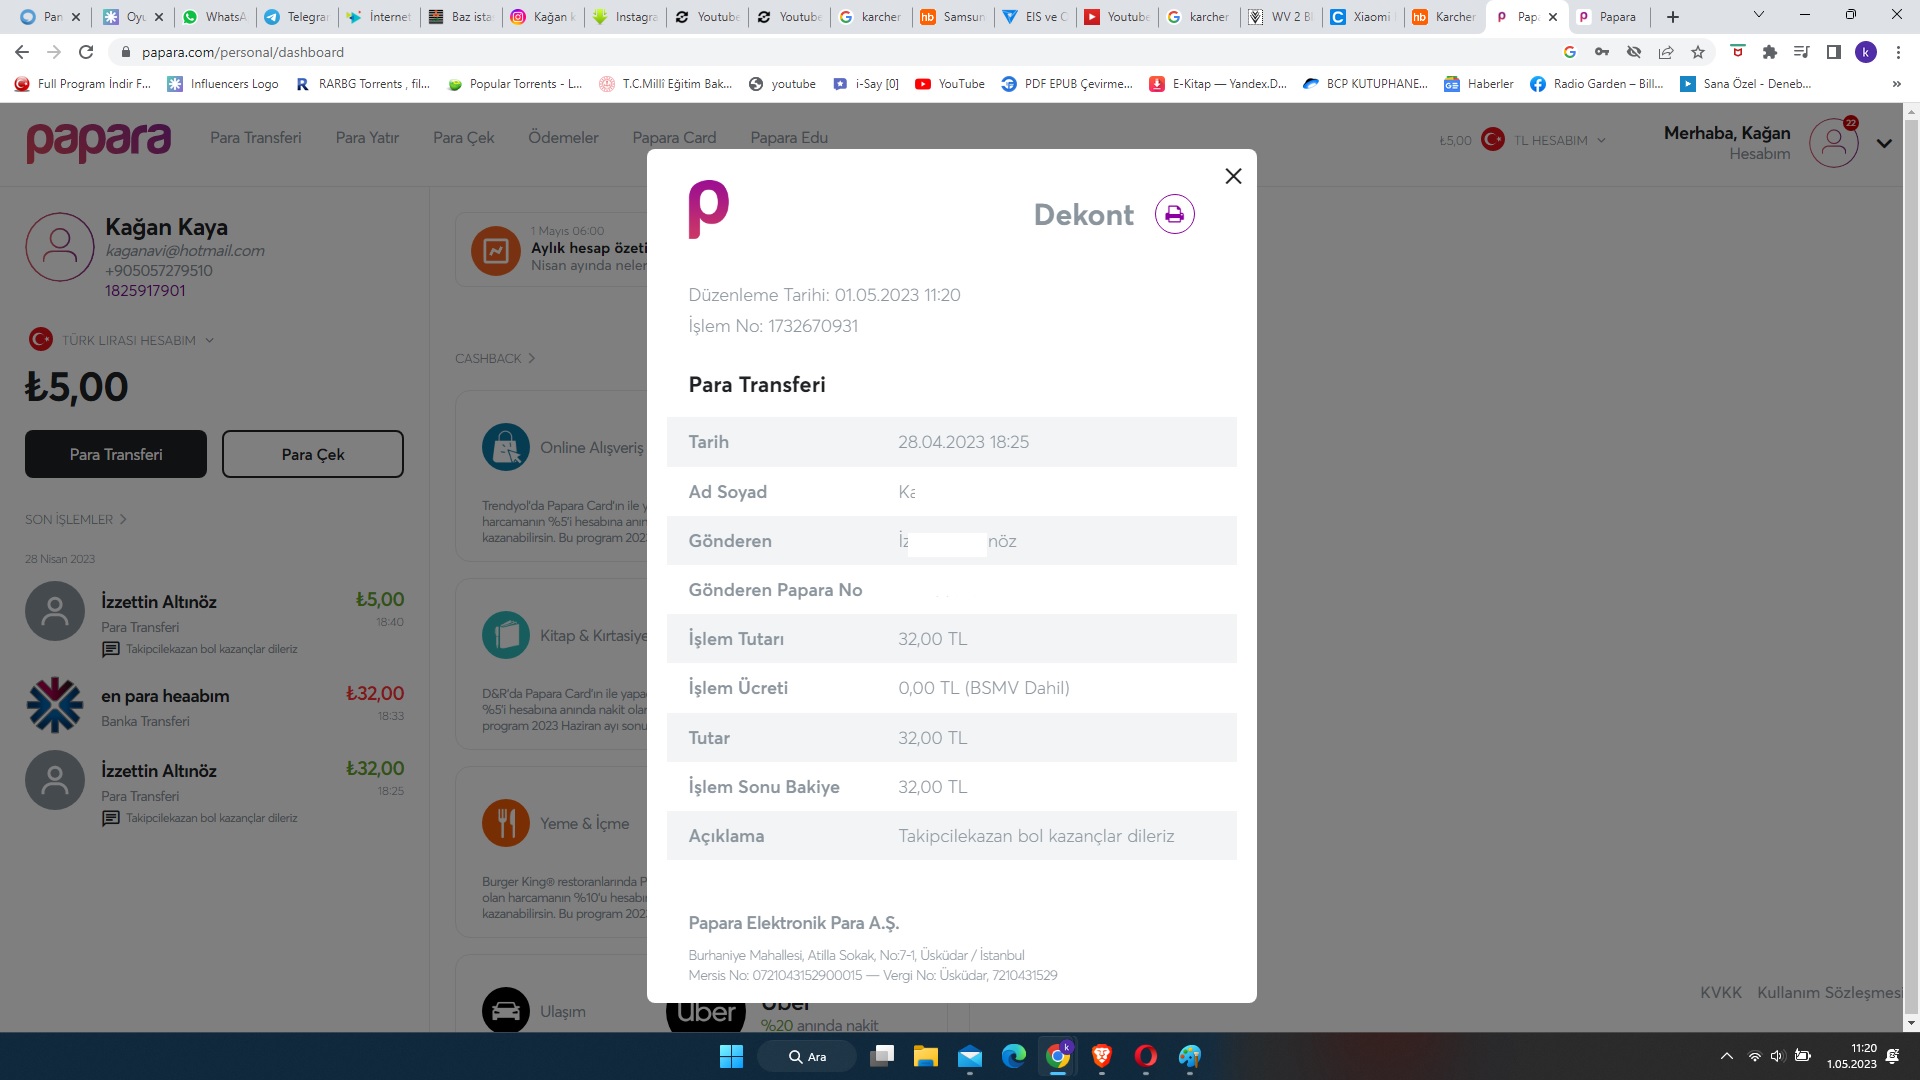
Task: Click the Kitap & Kırtasiye book icon
Action: pos(506,635)
